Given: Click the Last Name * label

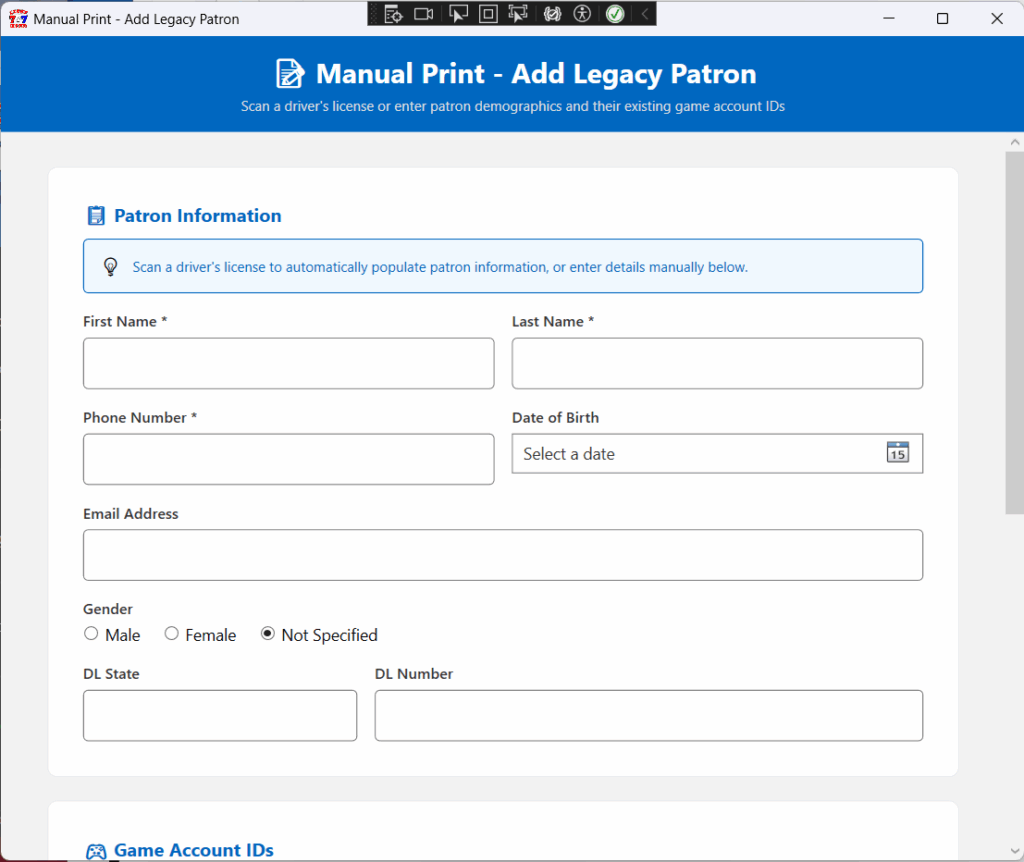Looking at the screenshot, I should pyautogui.click(x=552, y=321).
